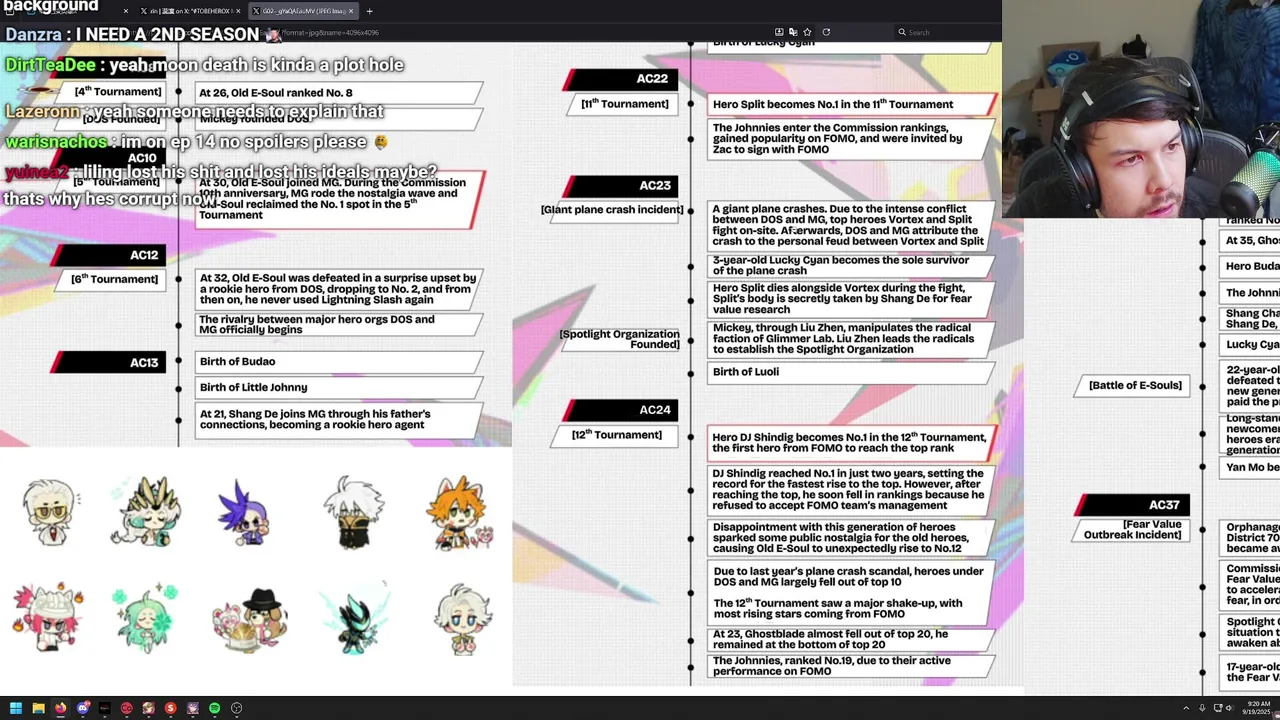Show hidden system tray icons
1280x720 pixels.
coord(1186,708)
